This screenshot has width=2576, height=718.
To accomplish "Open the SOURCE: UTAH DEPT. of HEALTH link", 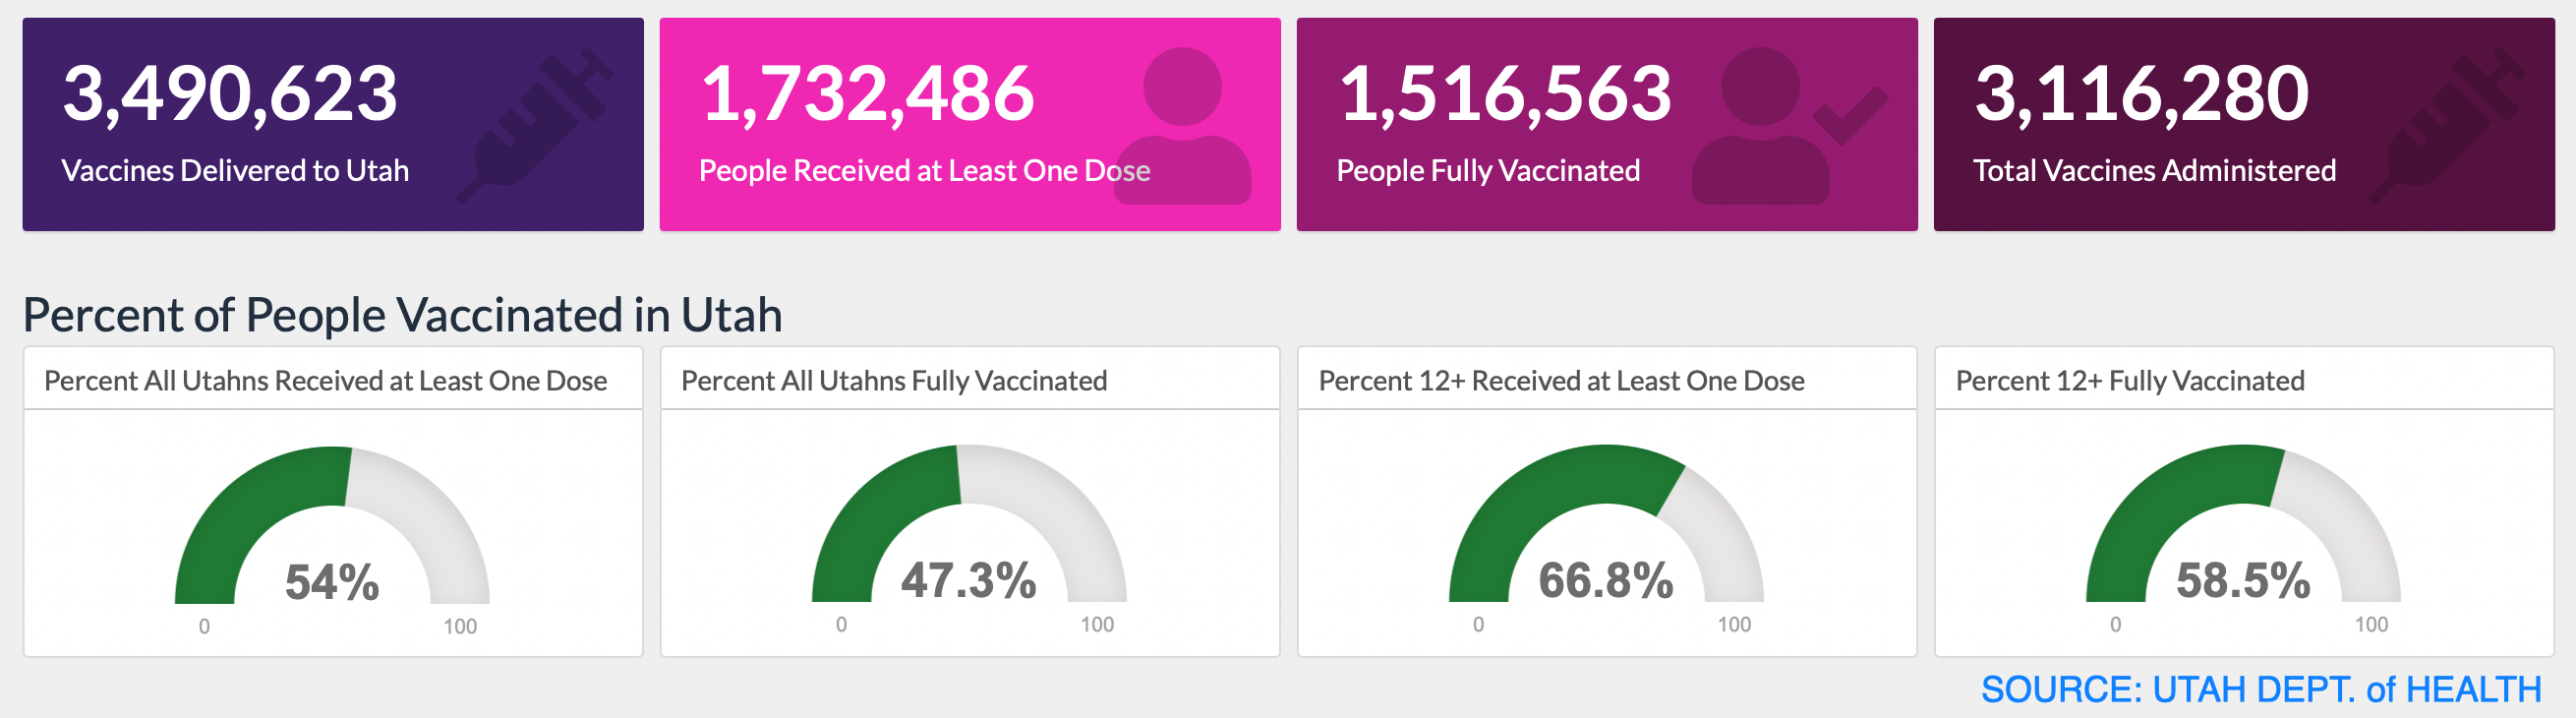I will pyautogui.click(x=2261, y=689).
